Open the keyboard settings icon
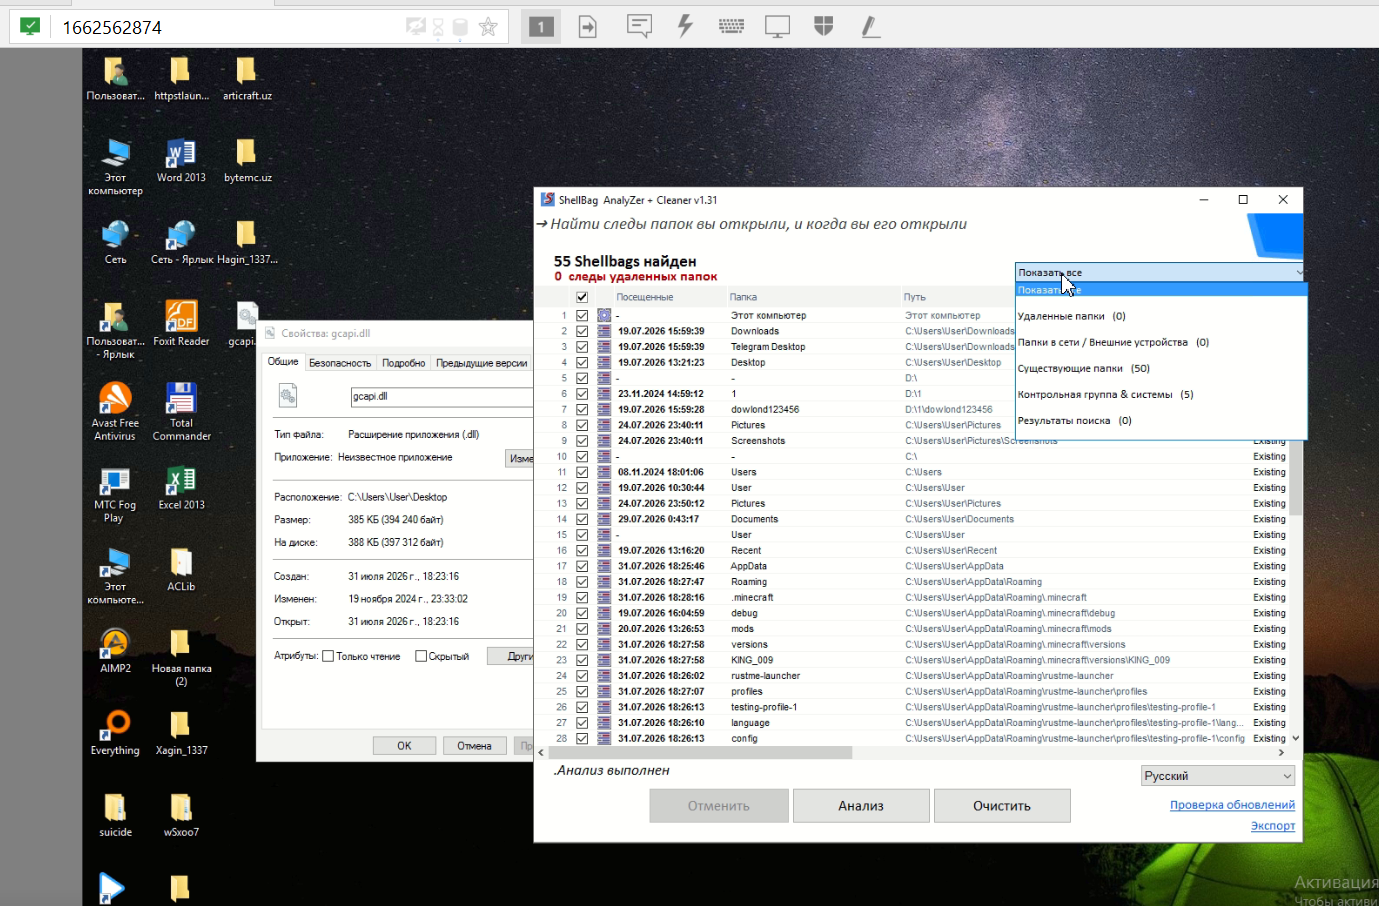 (731, 27)
